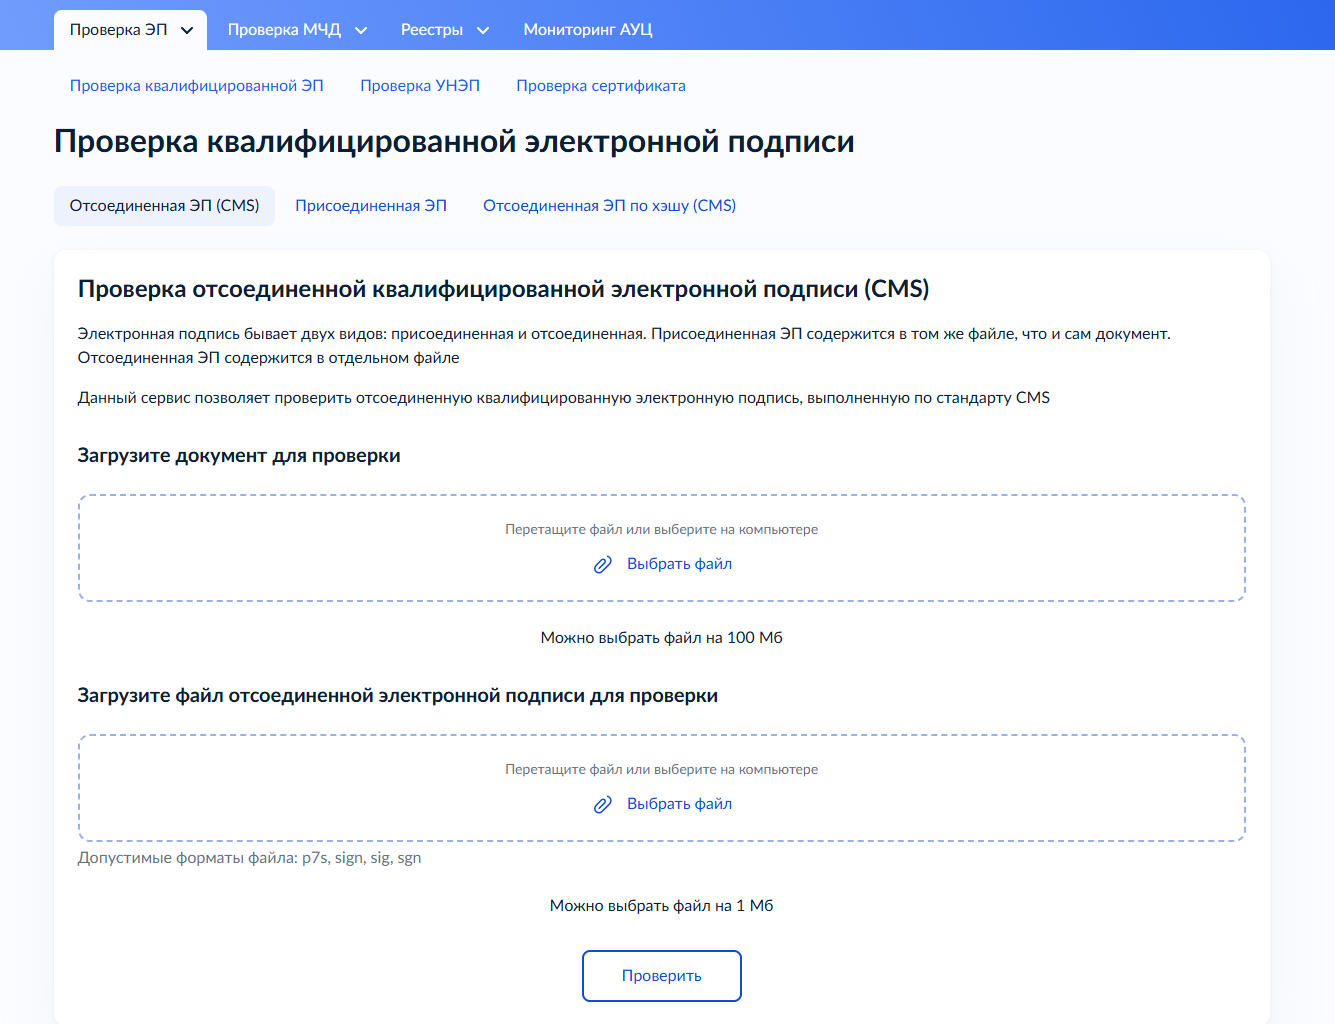Click the paperclip icon in signature upload area
Screen dimensions: 1335x1024
click(x=602, y=805)
